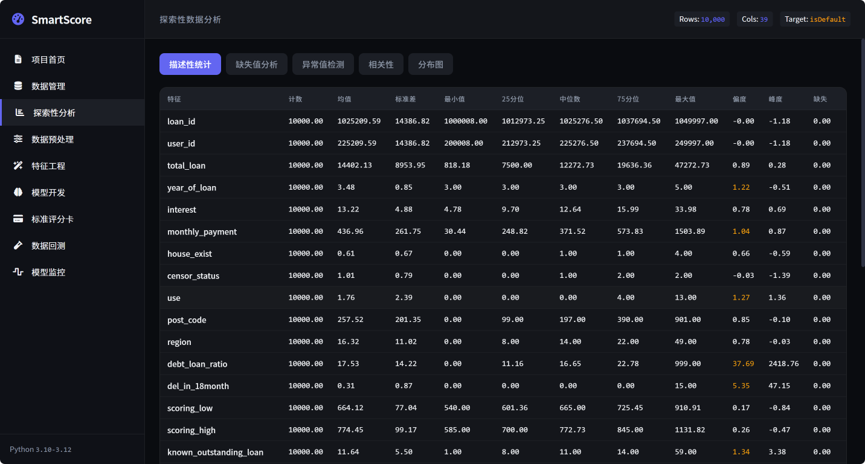Click the max value 47272.73
The width and height of the screenshot is (865, 464).
(692, 165)
